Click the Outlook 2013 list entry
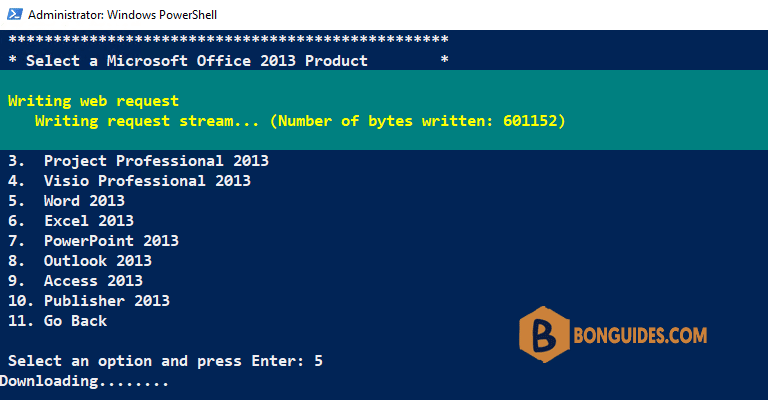 pyautogui.click(x=80, y=261)
